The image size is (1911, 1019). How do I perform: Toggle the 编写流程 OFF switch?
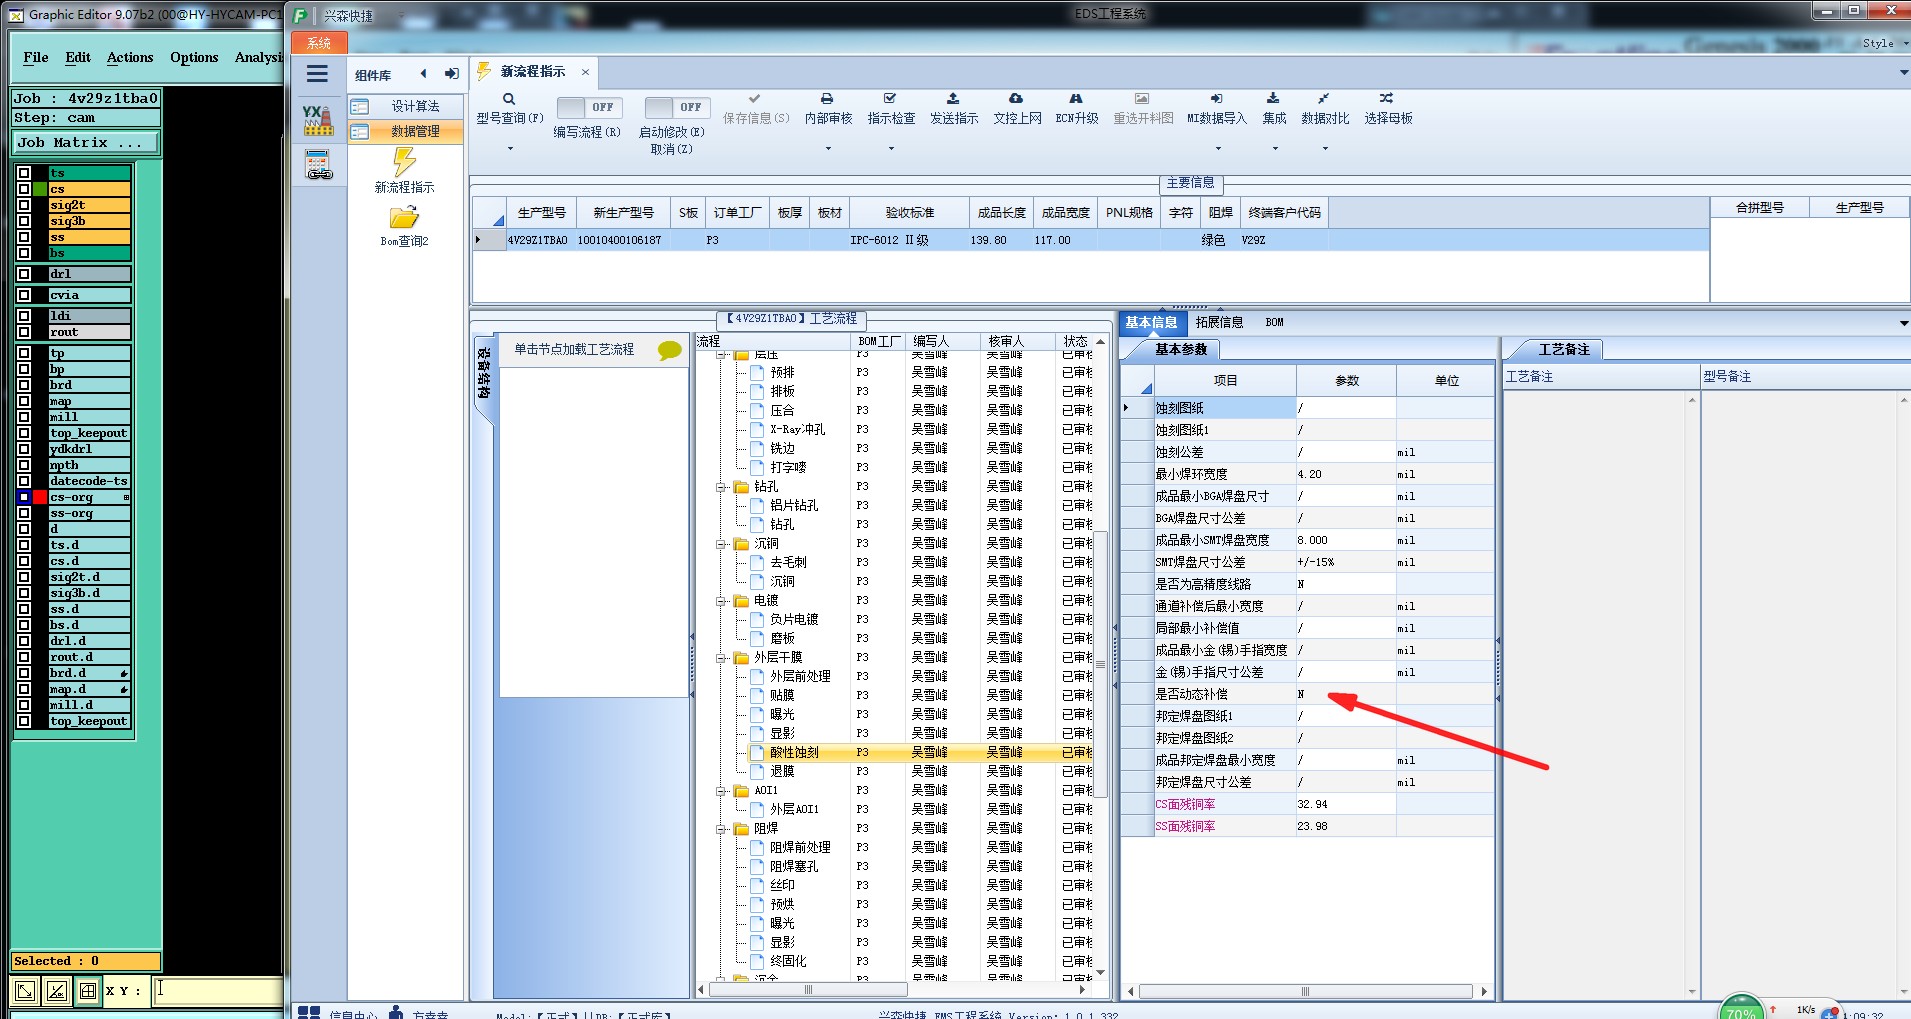pyautogui.click(x=589, y=107)
